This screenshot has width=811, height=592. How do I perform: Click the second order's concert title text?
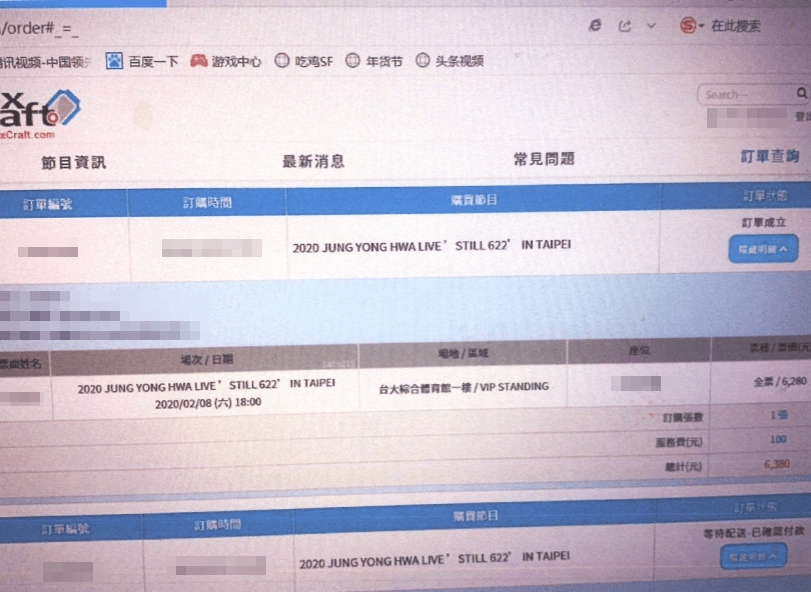434,560
